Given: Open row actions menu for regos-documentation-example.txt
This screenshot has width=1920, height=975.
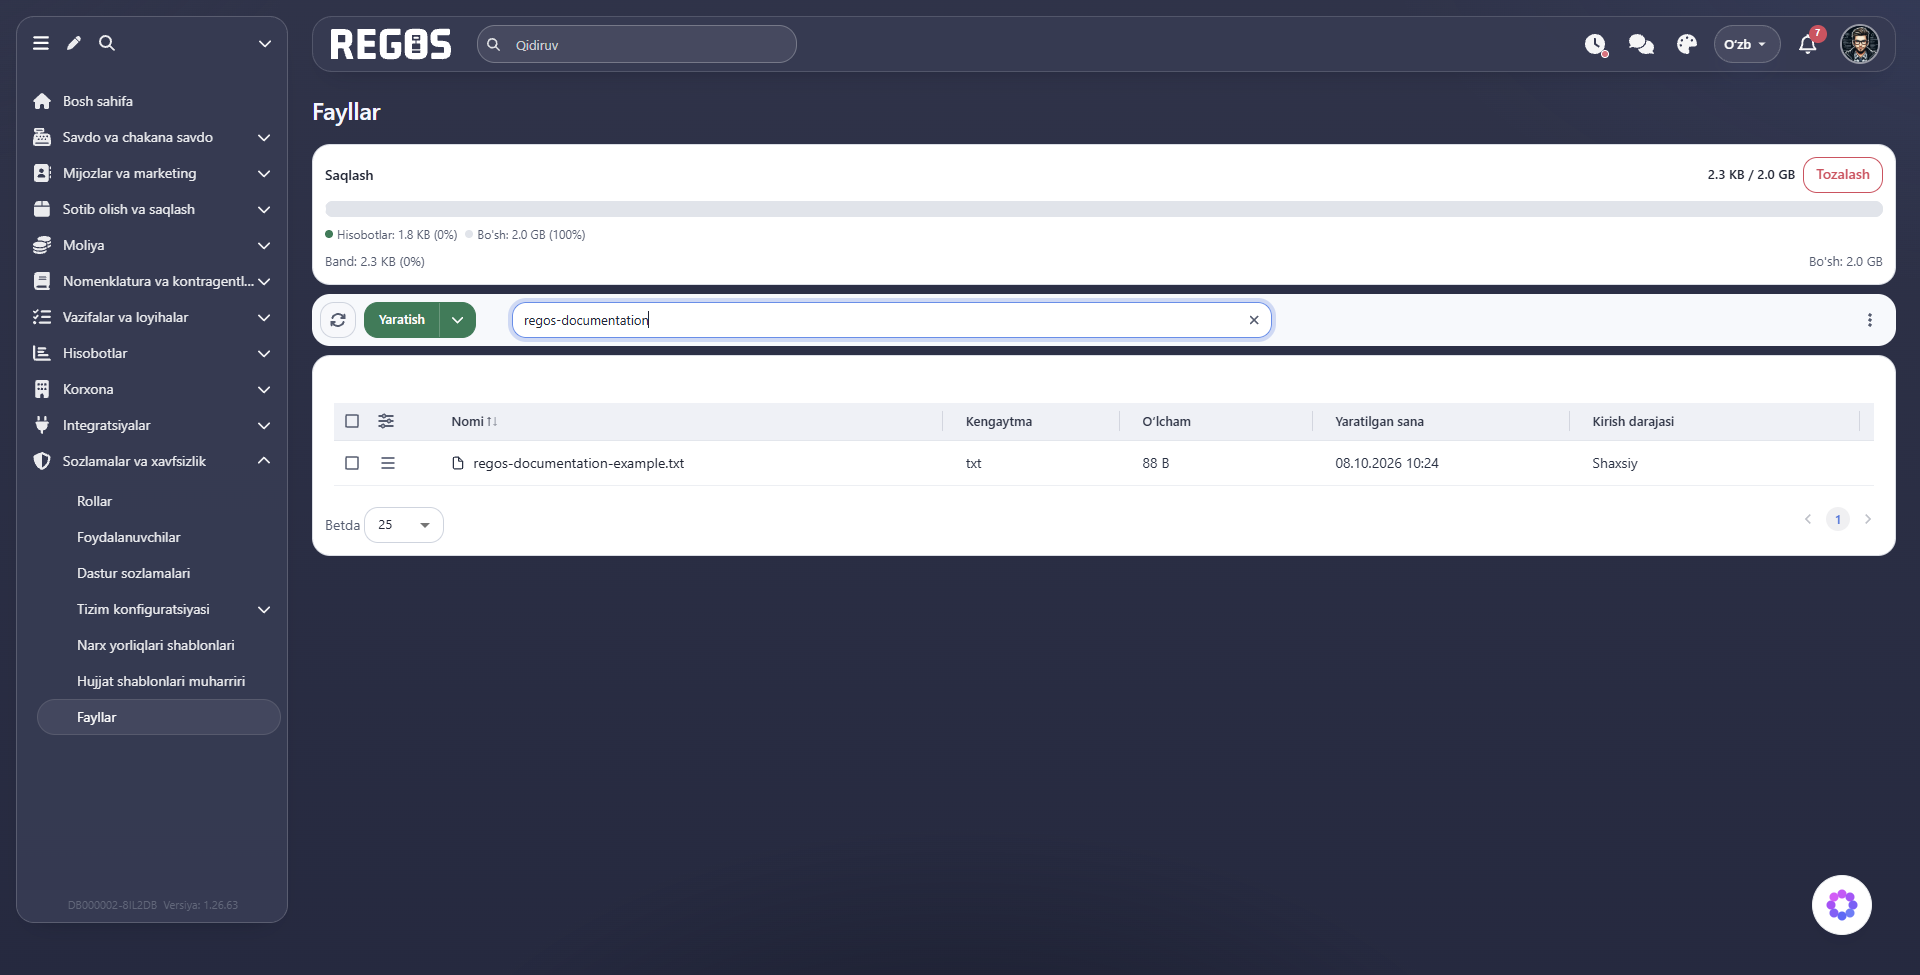Looking at the screenshot, I should pyautogui.click(x=388, y=463).
